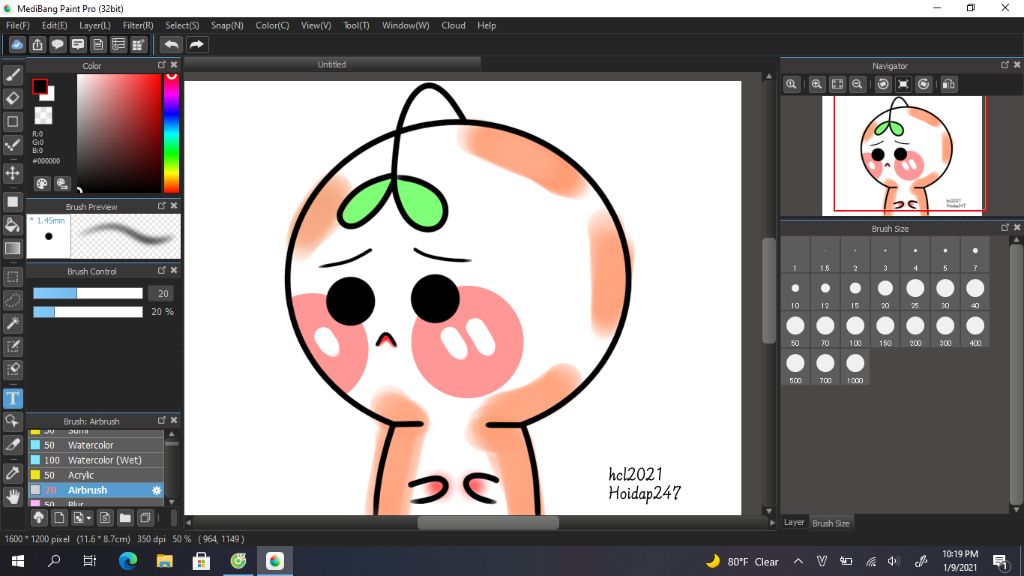Select the Eraser tool in left toolbar
This screenshot has width=1024, height=576.
(13, 98)
